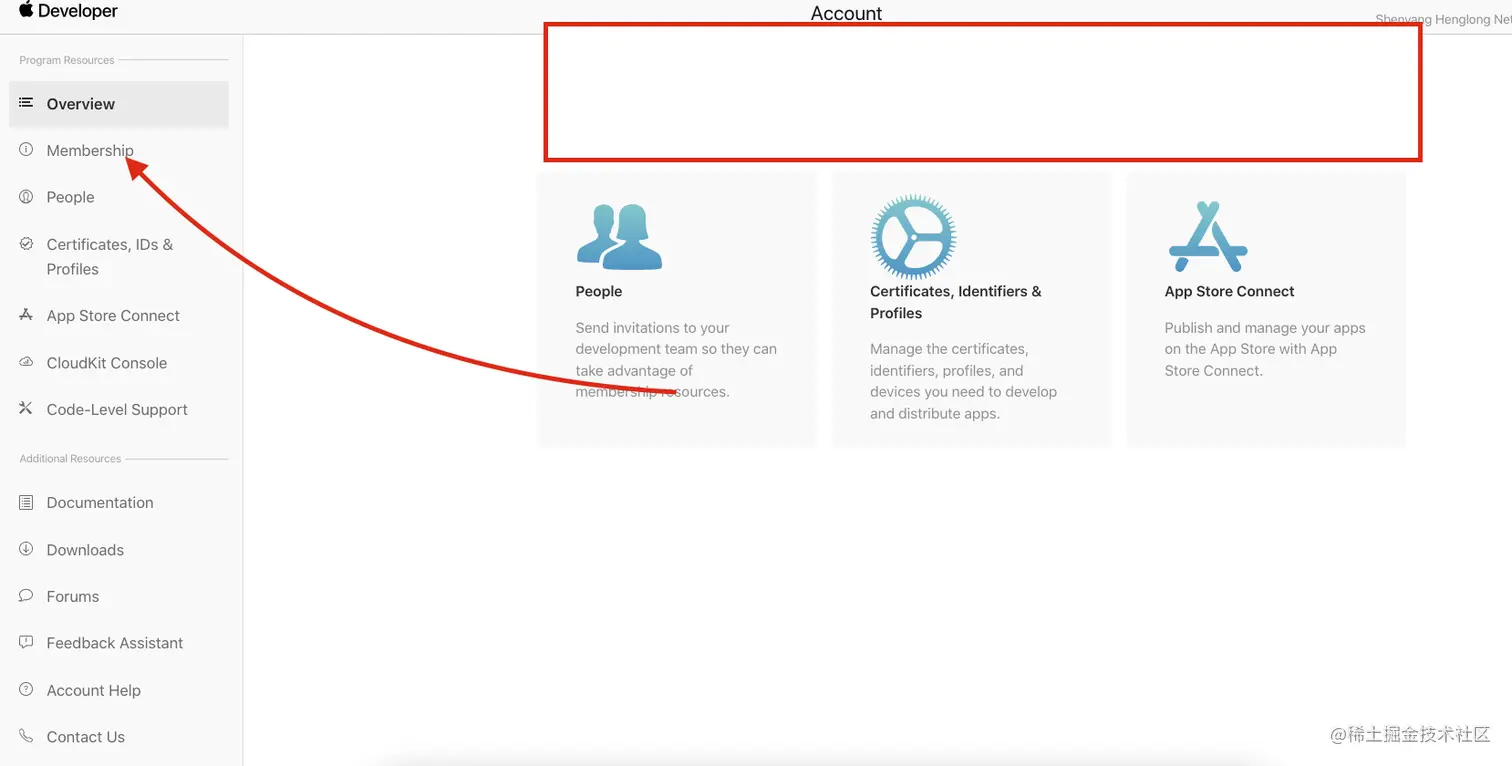This screenshot has width=1512, height=766.
Task: Open App Store Connect in sidebar
Action: 113,315
